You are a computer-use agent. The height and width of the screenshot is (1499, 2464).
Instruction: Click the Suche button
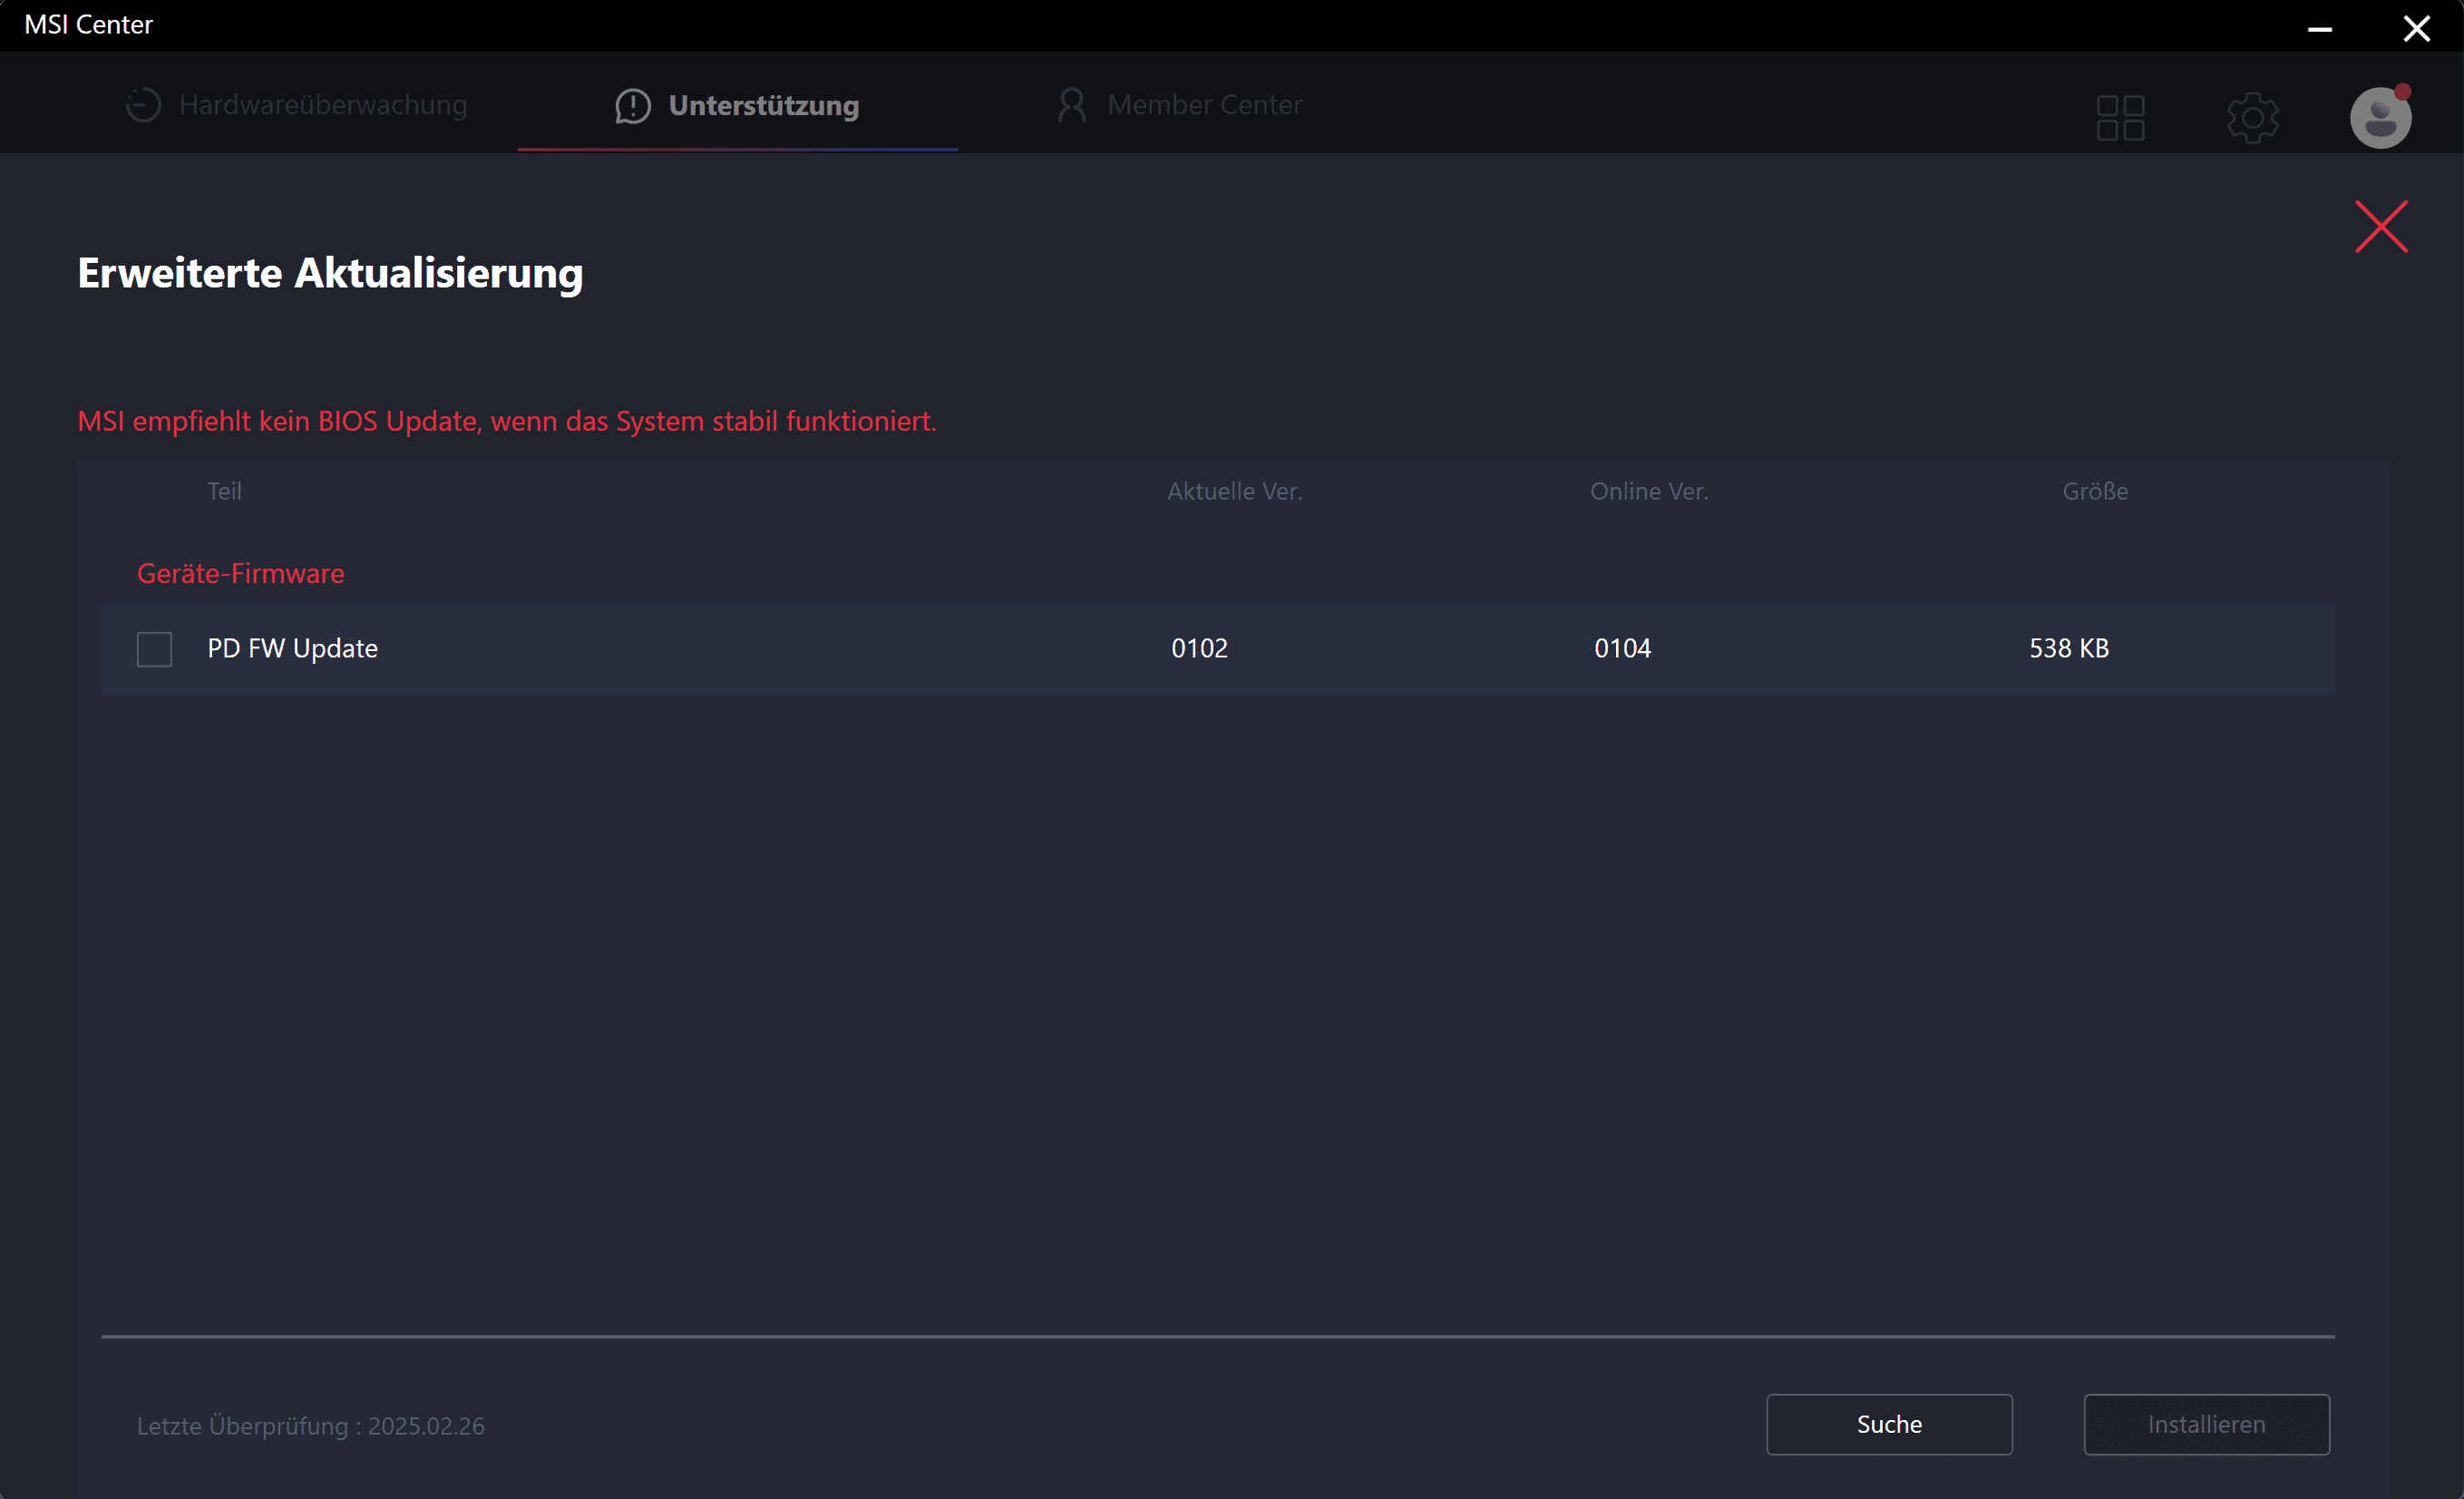pyautogui.click(x=1889, y=1424)
